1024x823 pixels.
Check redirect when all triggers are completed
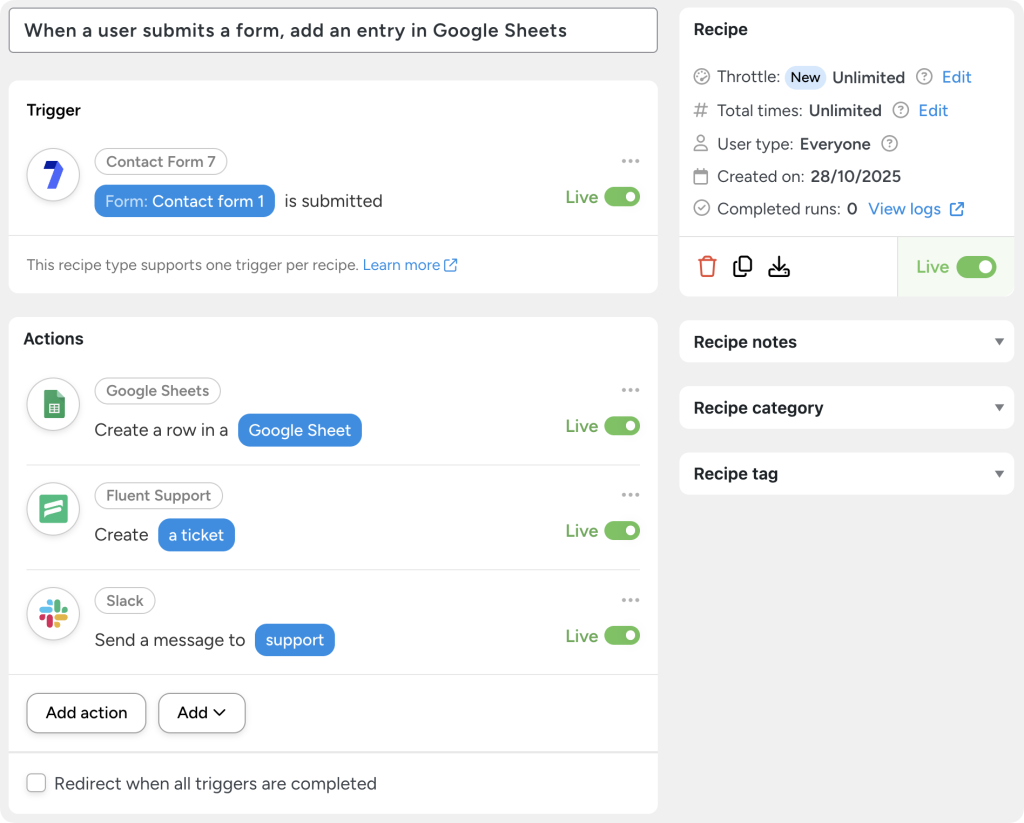coord(36,783)
